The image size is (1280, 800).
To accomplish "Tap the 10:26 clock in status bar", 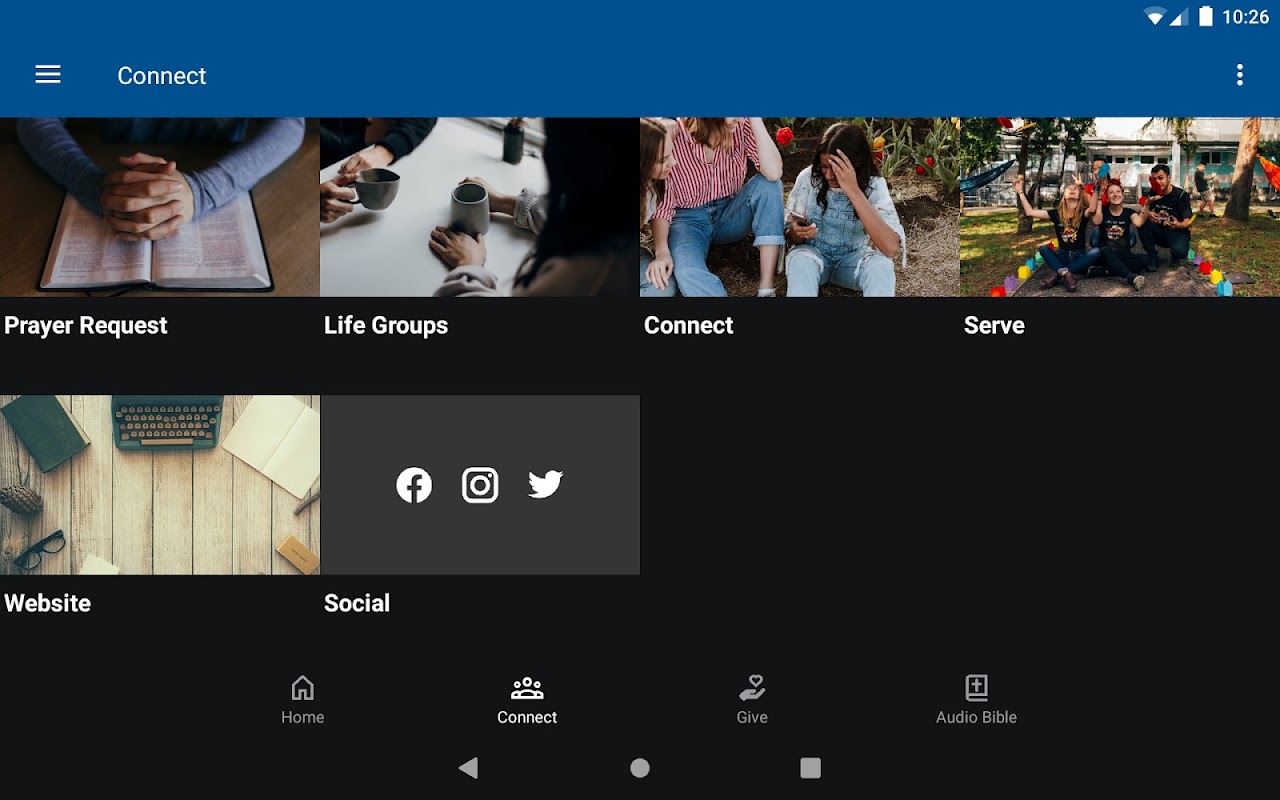I will click(1245, 17).
